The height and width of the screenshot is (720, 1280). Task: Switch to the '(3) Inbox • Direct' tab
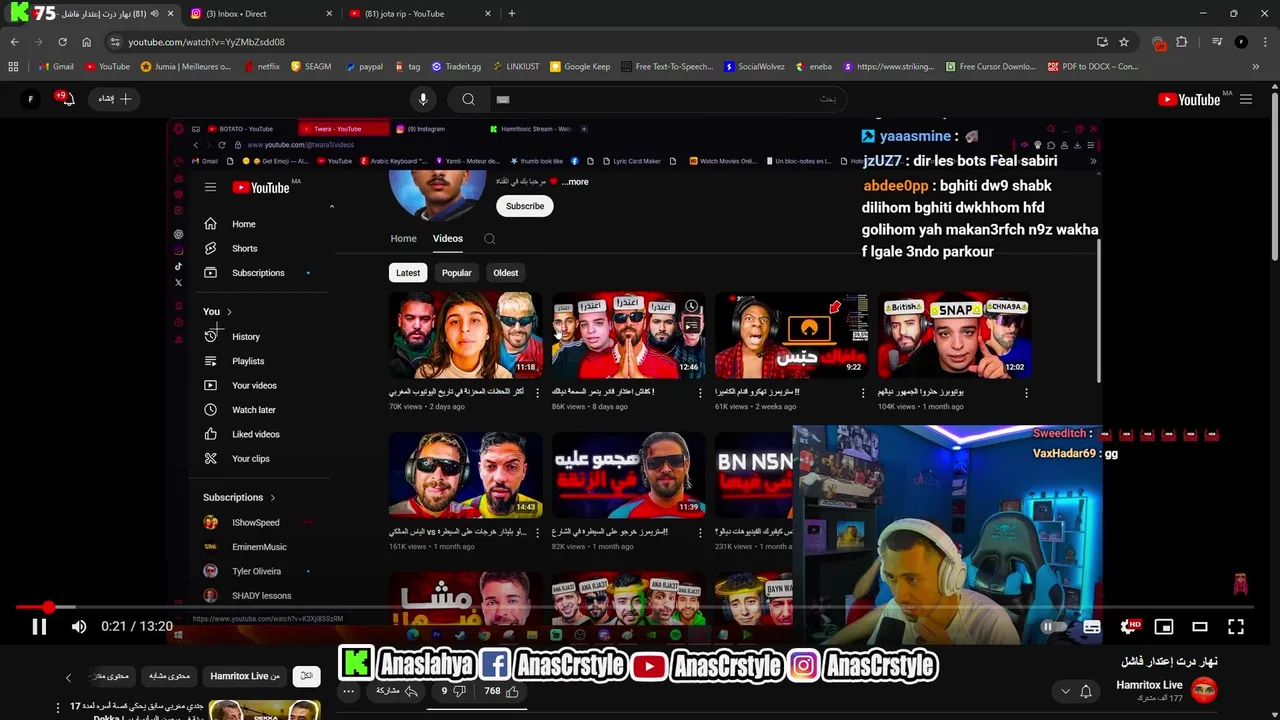click(259, 14)
